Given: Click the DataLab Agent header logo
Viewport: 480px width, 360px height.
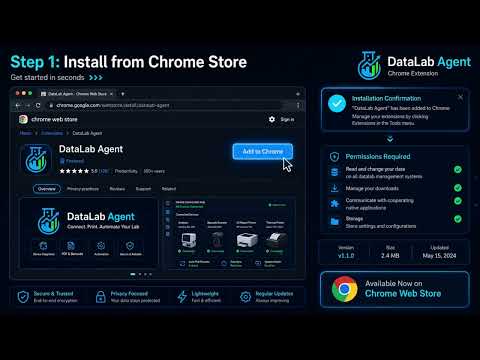Looking at the screenshot, I should tap(369, 66).
